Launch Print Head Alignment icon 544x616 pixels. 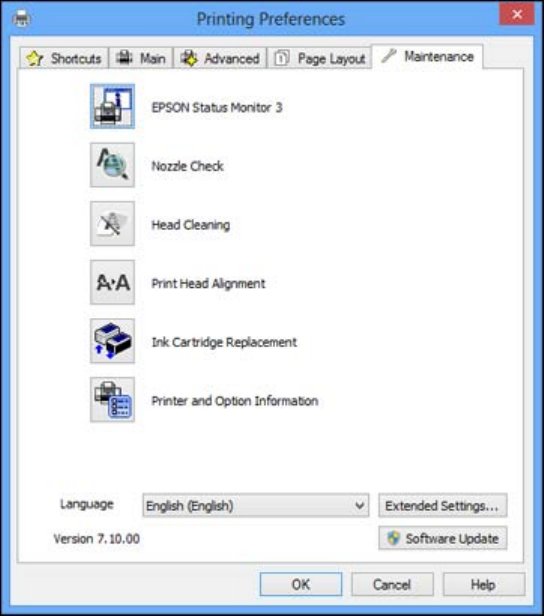tap(112, 282)
